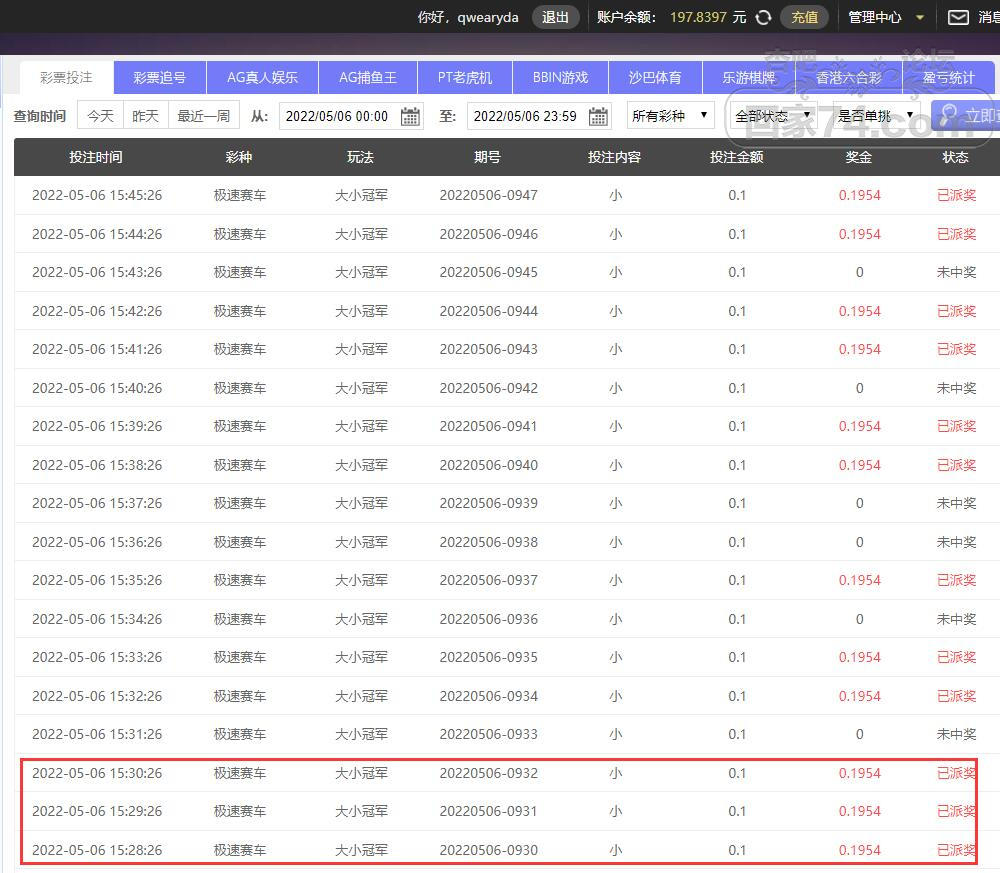Switch to the 沙巴体育 tab
Screen dimensions: 1000x873
(x=655, y=78)
